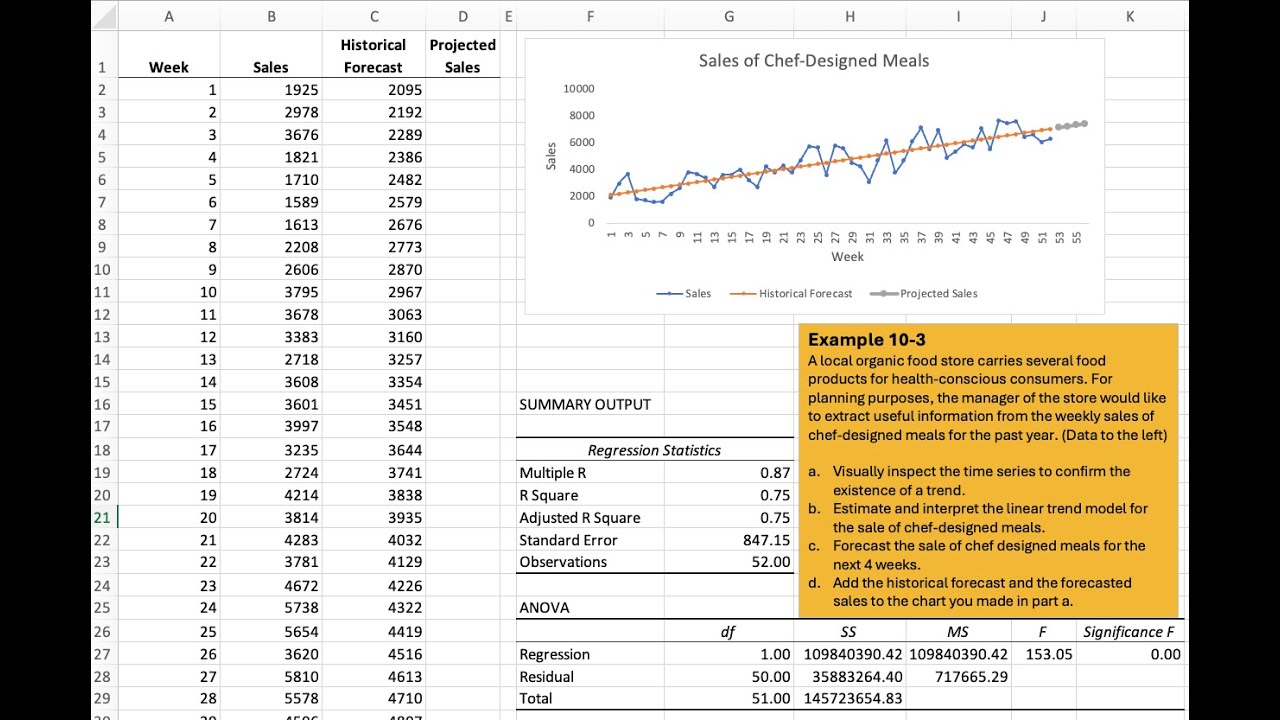Click the Sales vertical axis title
1280x720 pixels.
551,155
